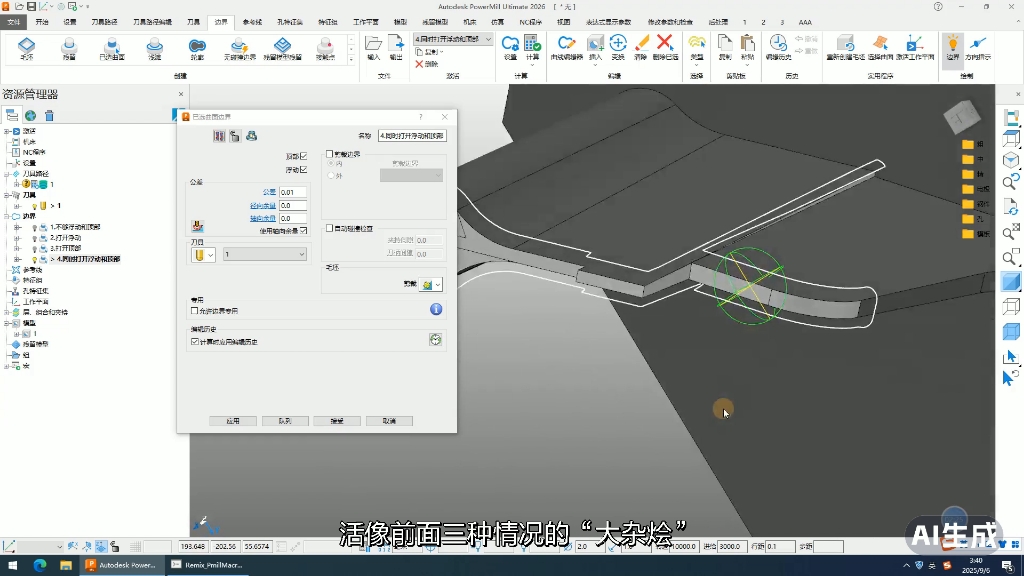Screen dimensions: 1024x576
Task: Click the 取消 button in dialog
Action: [x=389, y=421]
